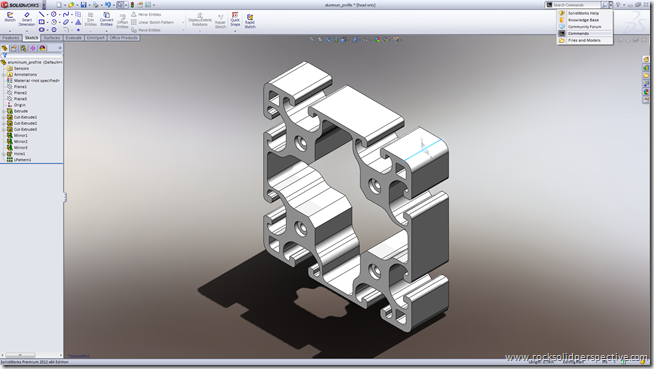
Task: Select Plane1 in feature tree
Action: (17, 87)
